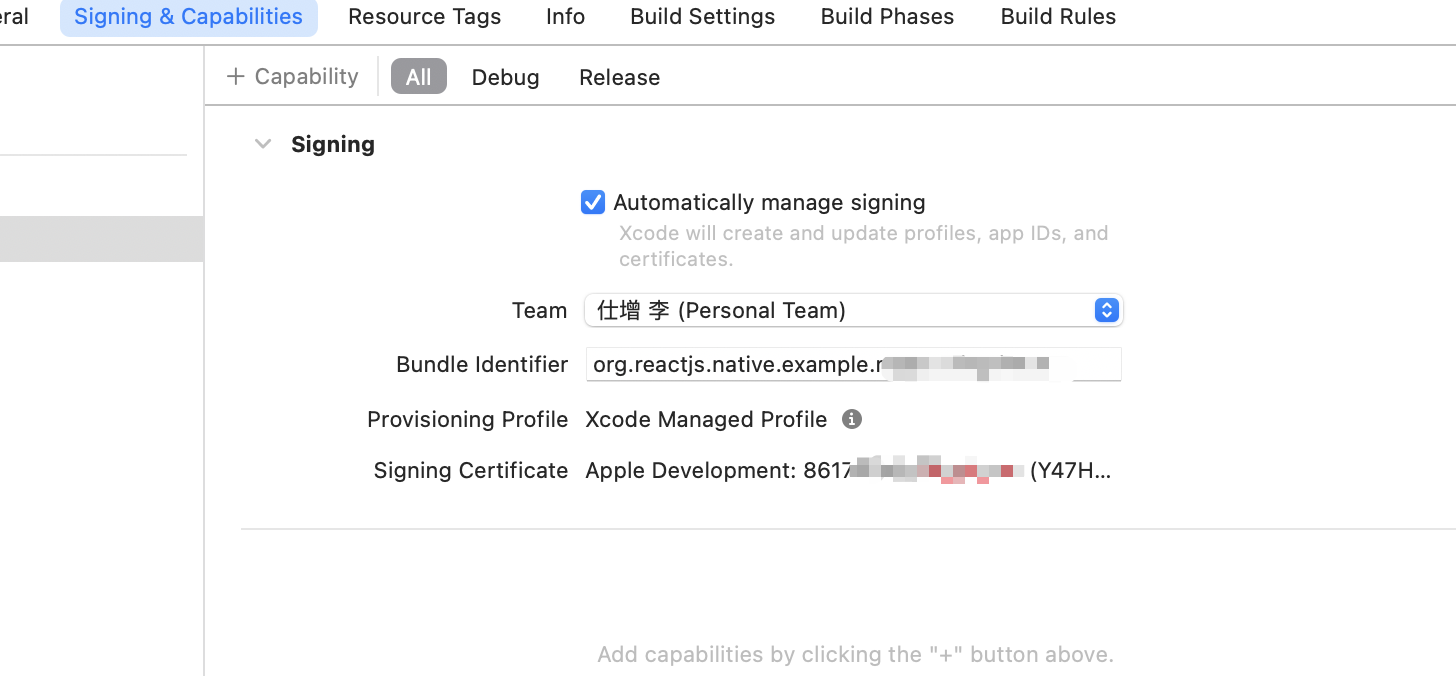Click the Xcode Managed Profile text
This screenshot has height=676, width=1456.
tap(706, 419)
